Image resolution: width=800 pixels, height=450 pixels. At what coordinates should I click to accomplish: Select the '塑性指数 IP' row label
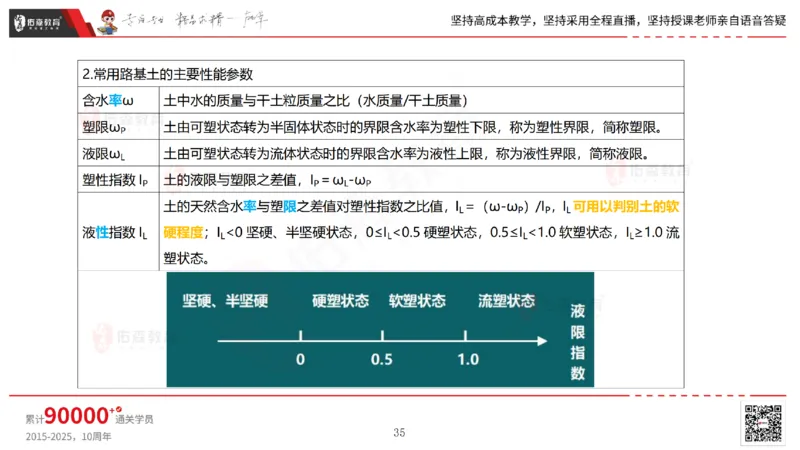[115, 180]
